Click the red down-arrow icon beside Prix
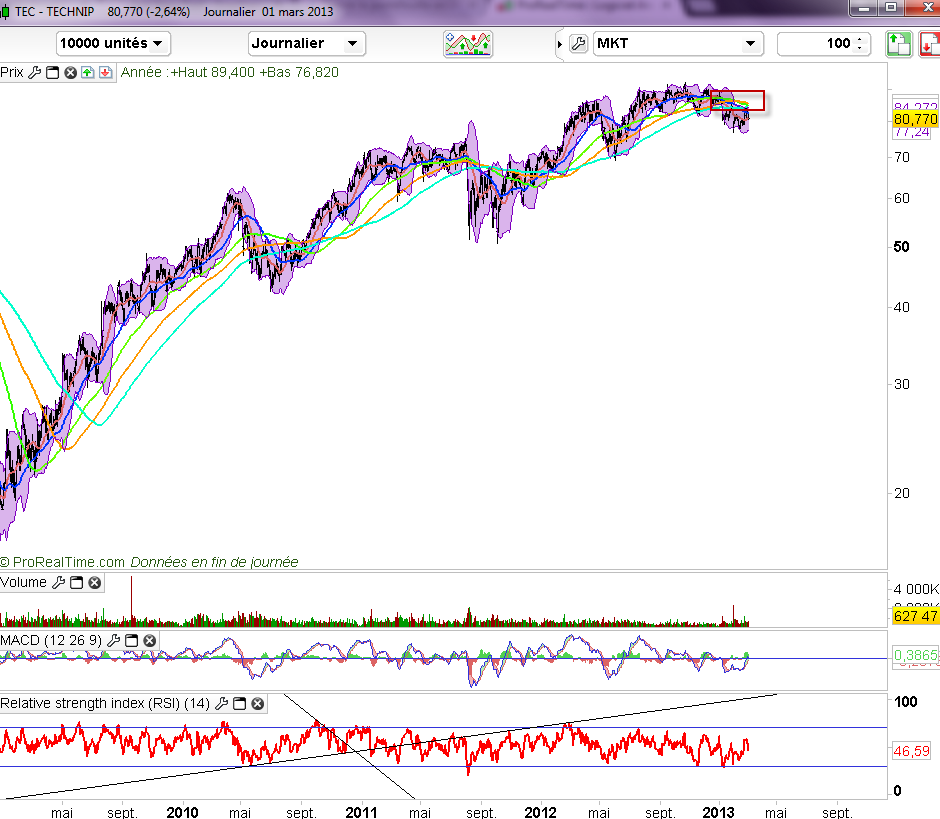Viewport: 940px width, 819px height. click(x=105, y=73)
